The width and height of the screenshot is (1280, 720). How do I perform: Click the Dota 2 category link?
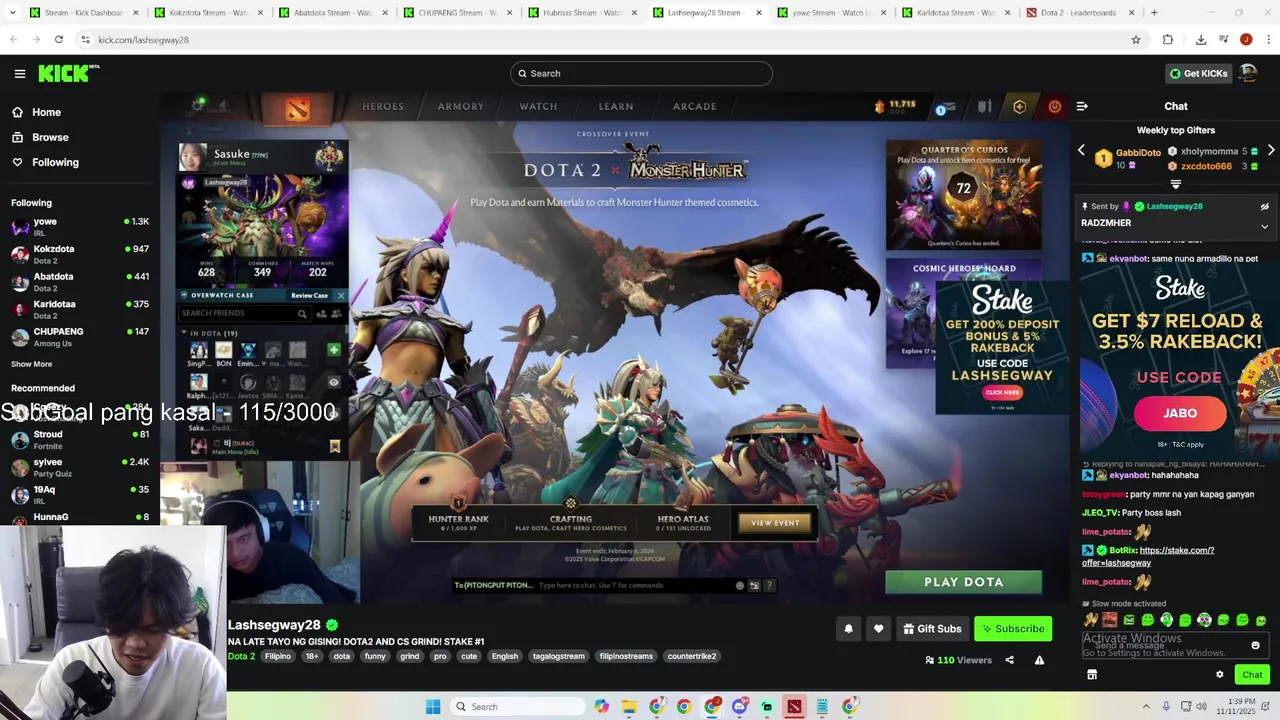click(241, 657)
